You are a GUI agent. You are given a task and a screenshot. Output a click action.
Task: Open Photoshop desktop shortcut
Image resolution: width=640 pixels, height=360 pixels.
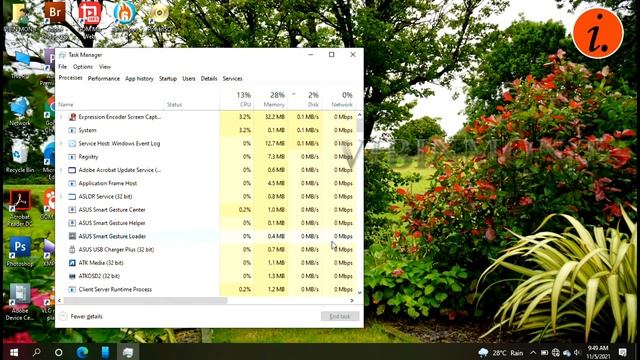click(x=20, y=251)
